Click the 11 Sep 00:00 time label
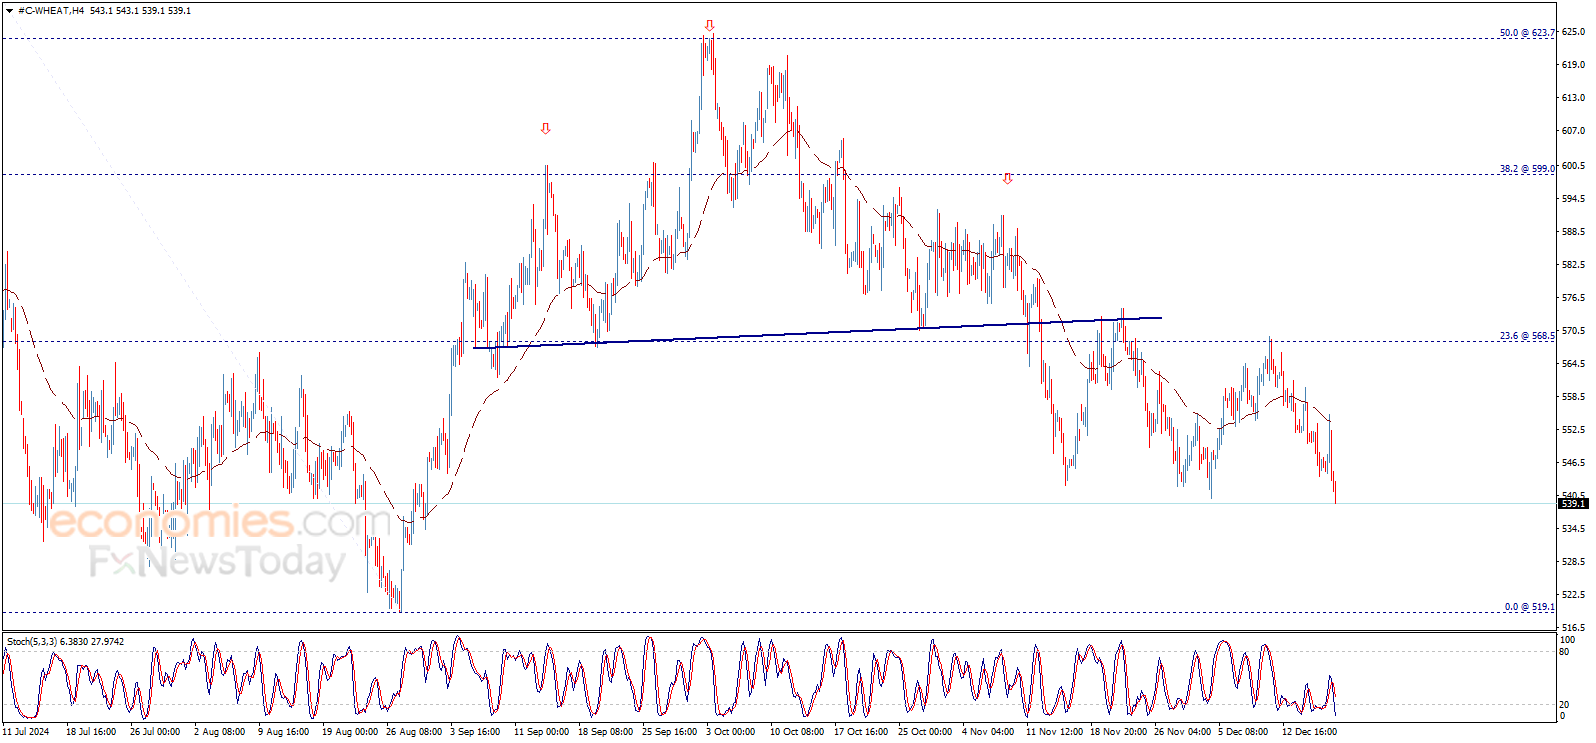Screen dimensions: 1596x743 point(541,732)
